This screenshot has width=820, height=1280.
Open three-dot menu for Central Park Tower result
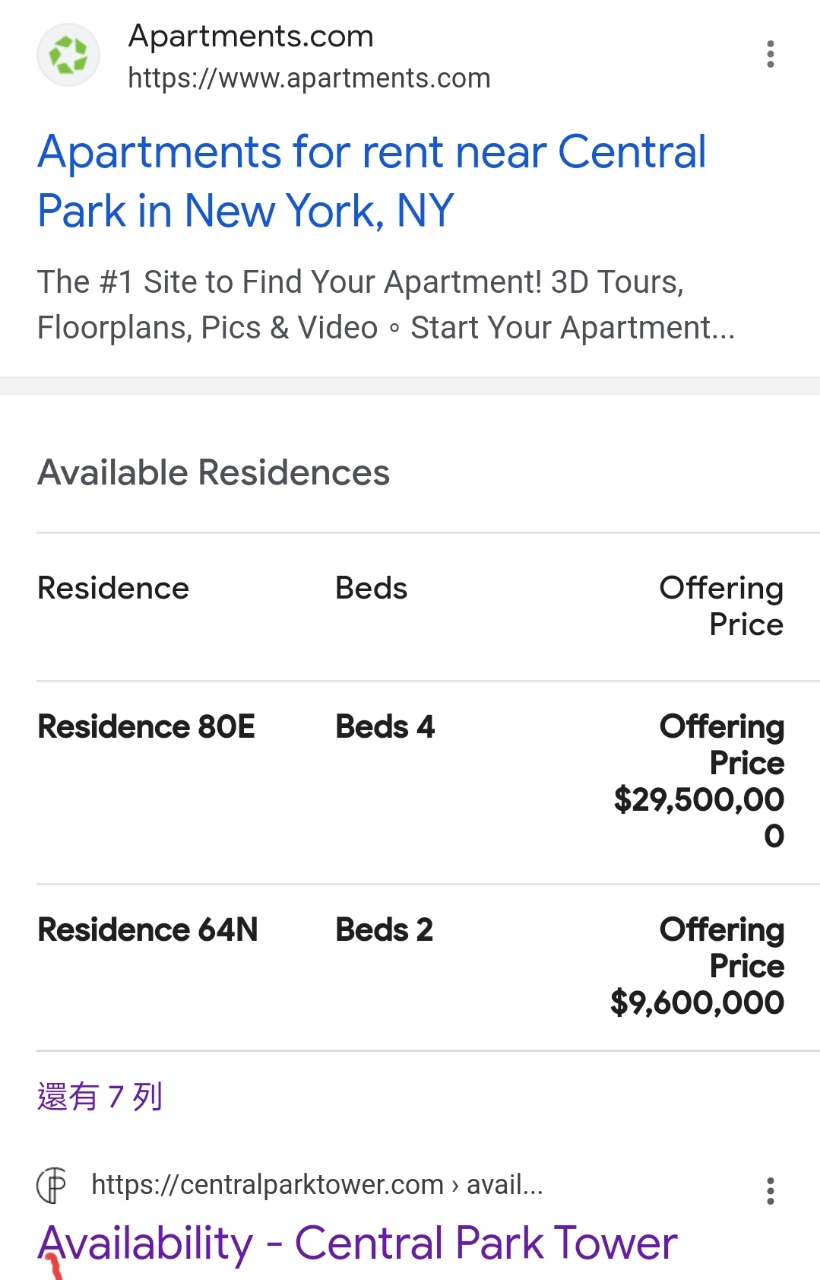pyautogui.click(x=770, y=1191)
